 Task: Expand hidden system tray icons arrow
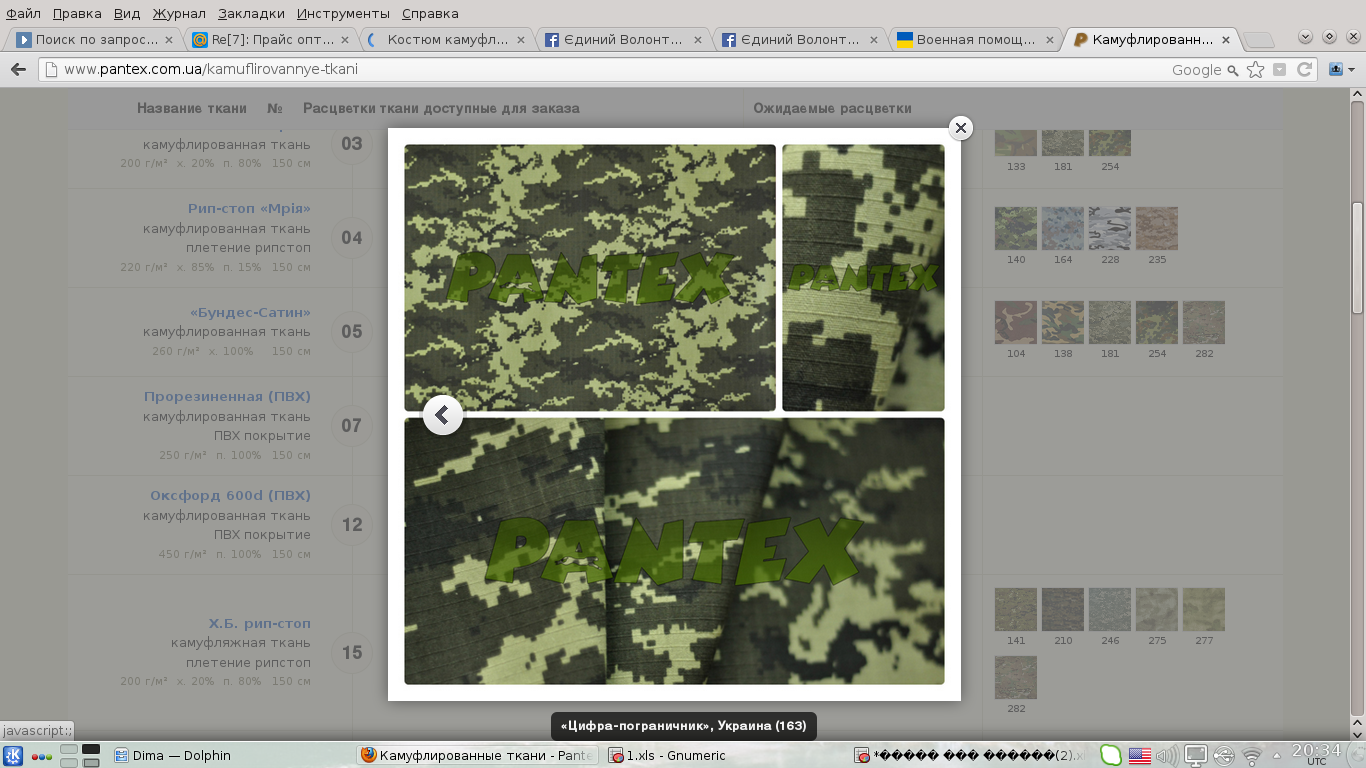tap(1276, 757)
